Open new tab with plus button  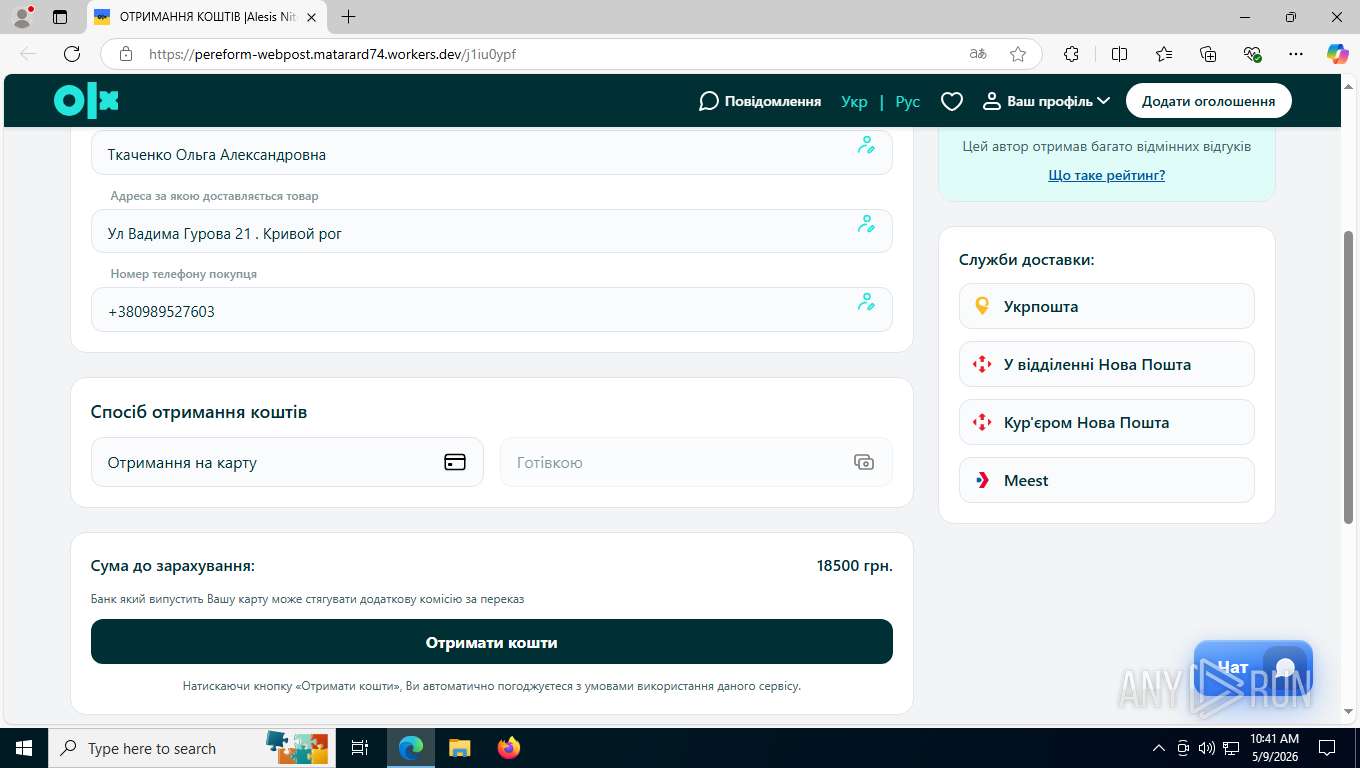(x=348, y=17)
